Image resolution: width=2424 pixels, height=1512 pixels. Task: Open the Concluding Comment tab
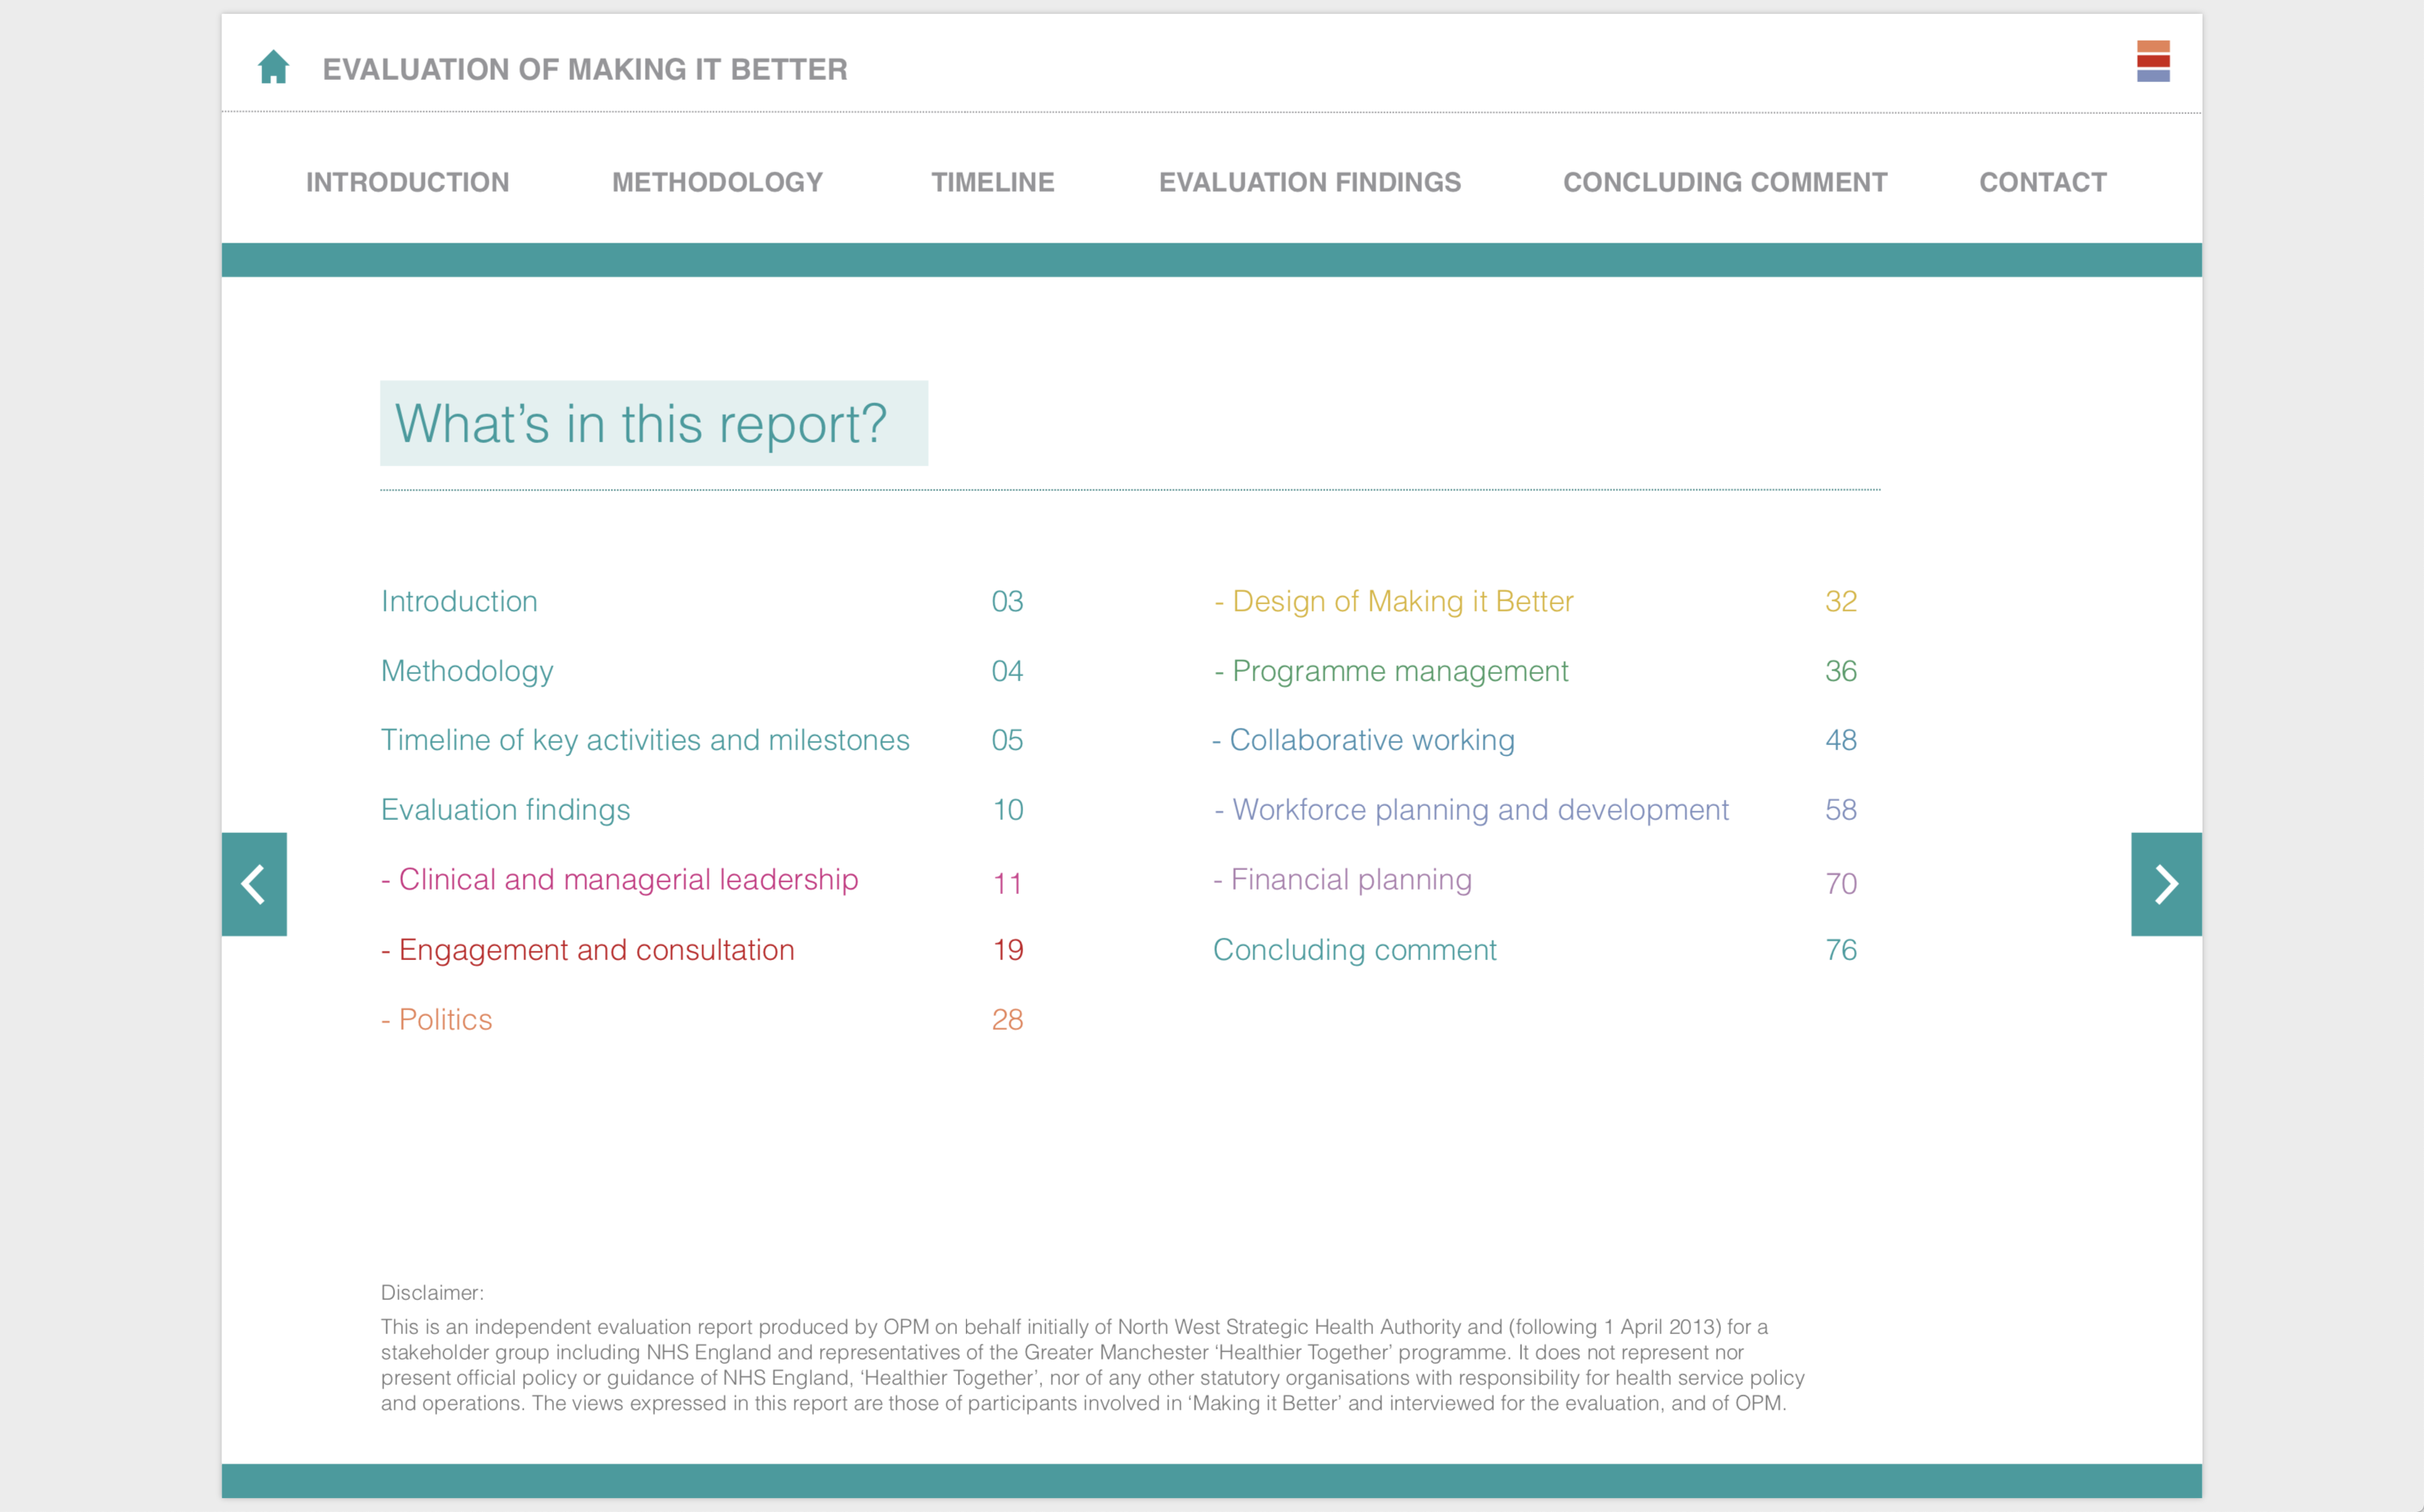pyautogui.click(x=1724, y=182)
